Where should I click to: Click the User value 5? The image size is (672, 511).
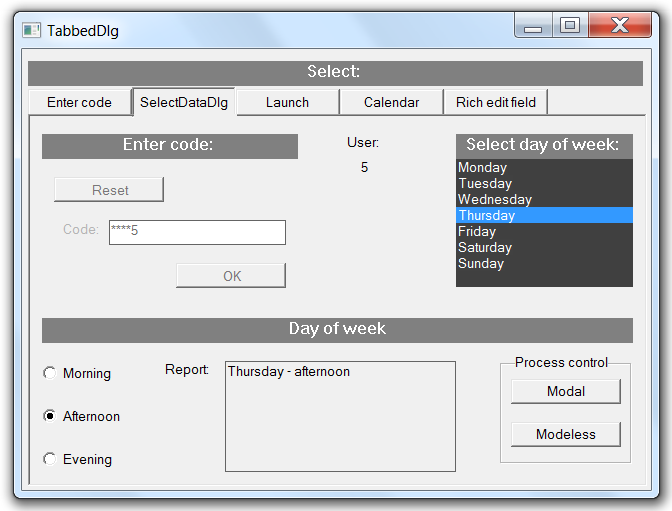pyautogui.click(x=364, y=167)
